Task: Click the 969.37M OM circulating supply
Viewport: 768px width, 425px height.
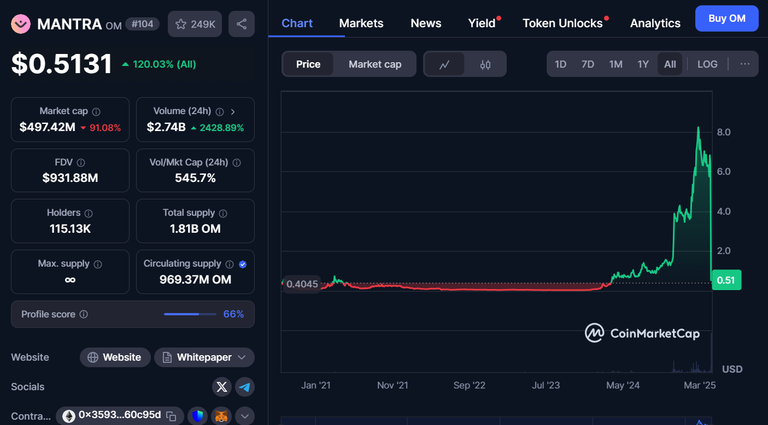Action: pos(195,280)
